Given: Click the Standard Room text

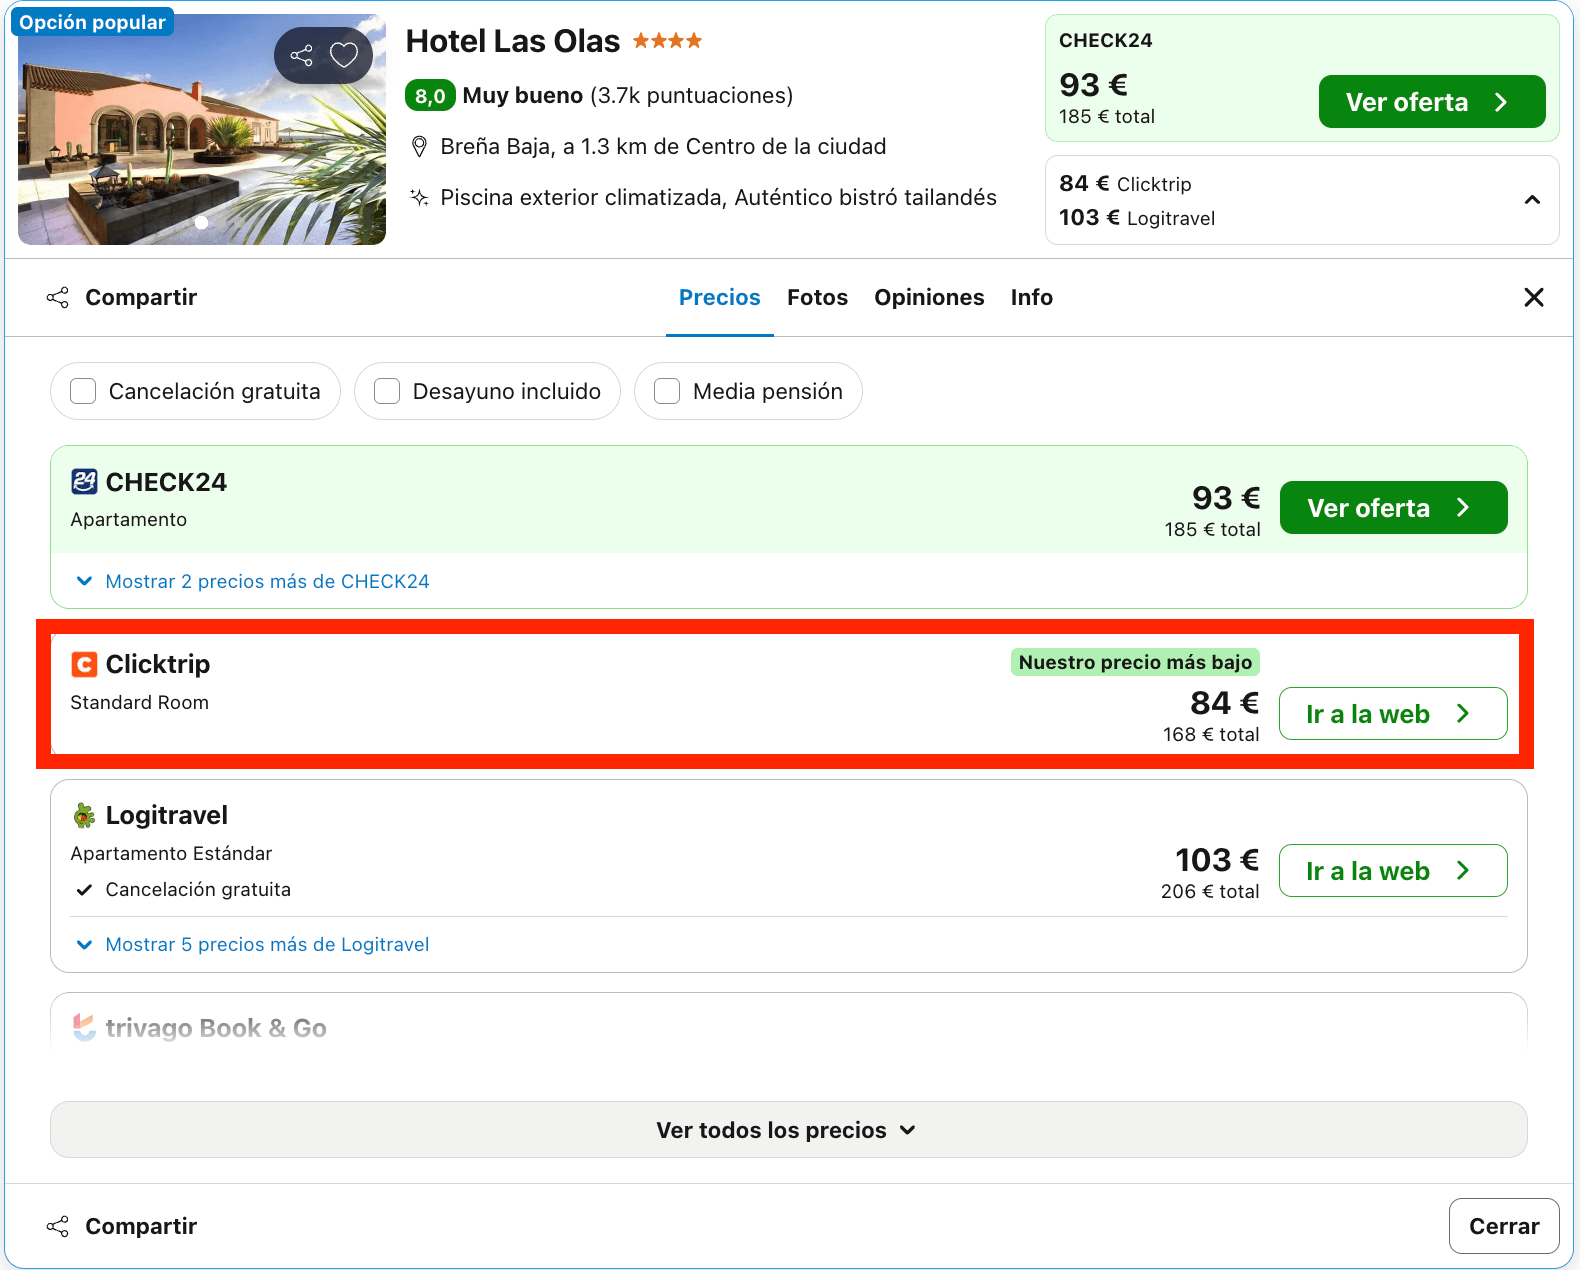Looking at the screenshot, I should pyautogui.click(x=140, y=703).
